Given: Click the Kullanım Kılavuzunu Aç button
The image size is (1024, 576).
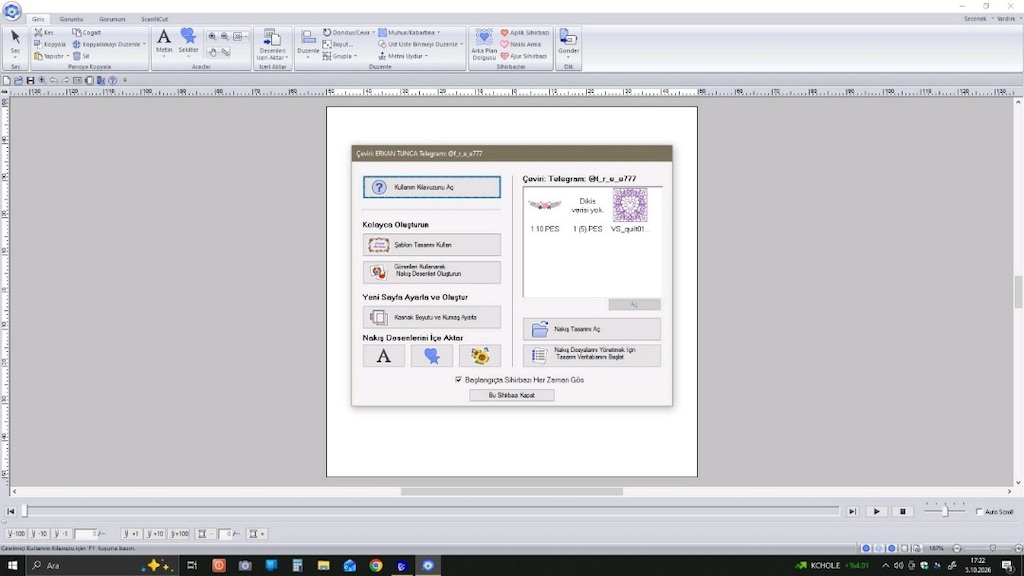Looking at the screenshot, I should [x=432, y=187].
